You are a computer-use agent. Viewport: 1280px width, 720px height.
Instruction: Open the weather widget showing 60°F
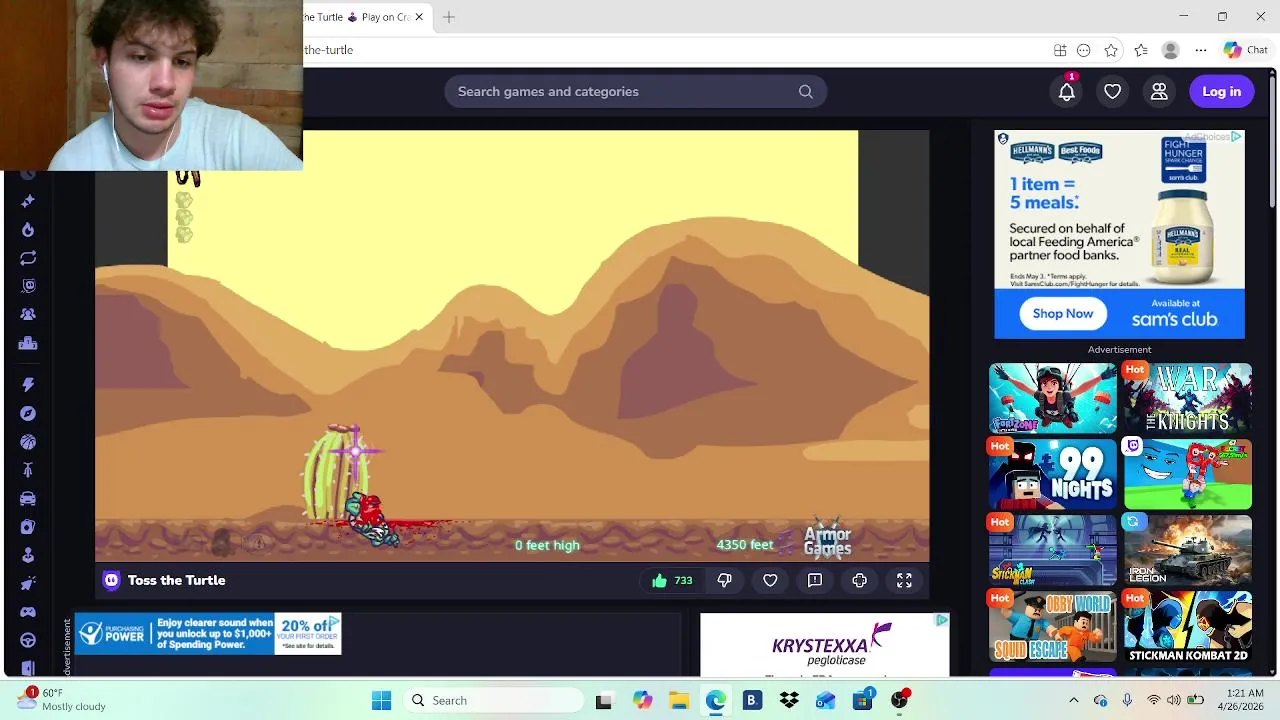[62, 700]
